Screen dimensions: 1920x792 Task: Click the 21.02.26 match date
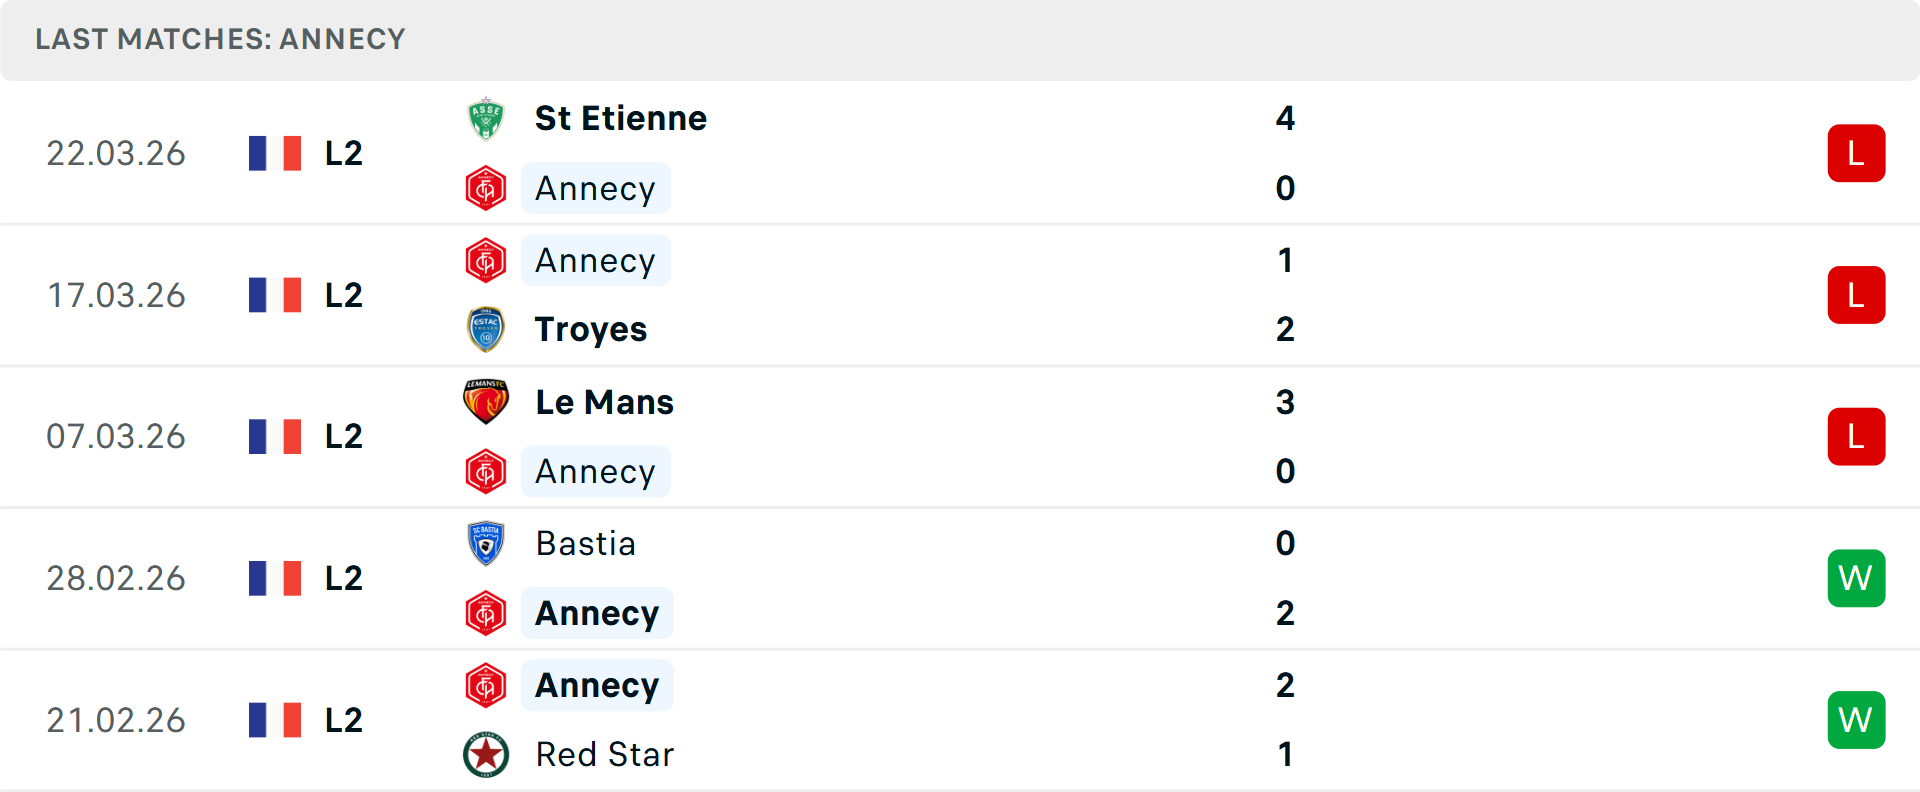(x=116, y=720)
